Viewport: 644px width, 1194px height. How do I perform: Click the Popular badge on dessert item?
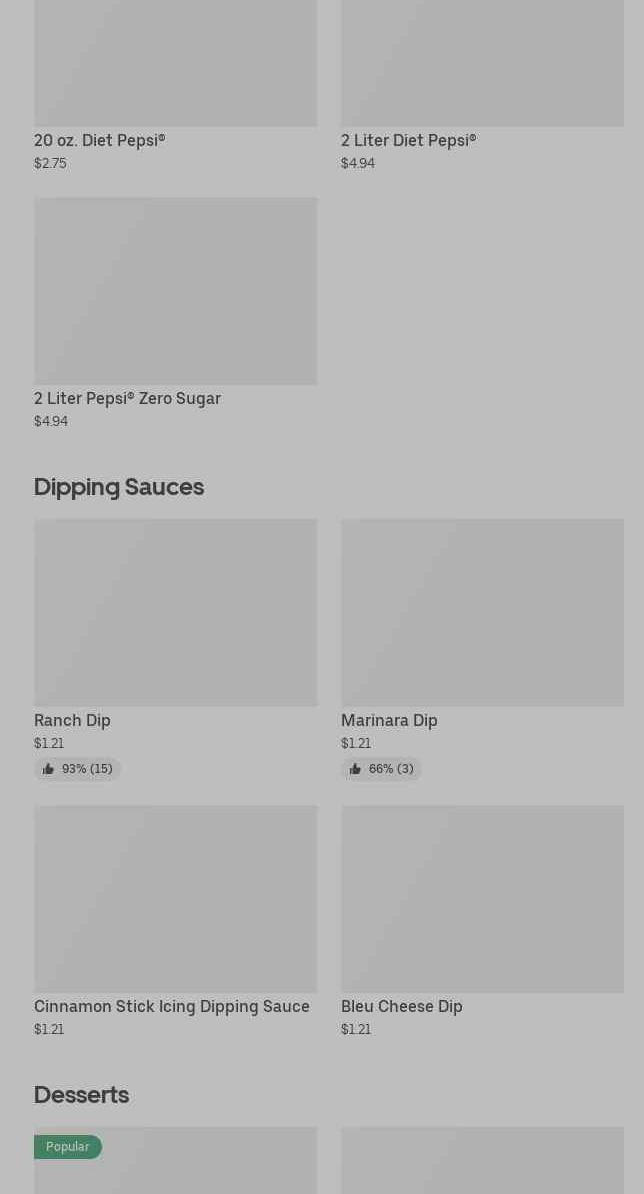point(68,1147)
